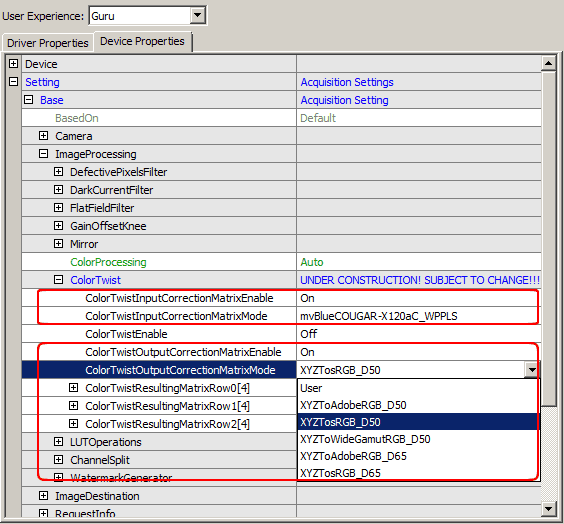Click the Default value of BasedOn
564x524 pixels.
point(318,118)
